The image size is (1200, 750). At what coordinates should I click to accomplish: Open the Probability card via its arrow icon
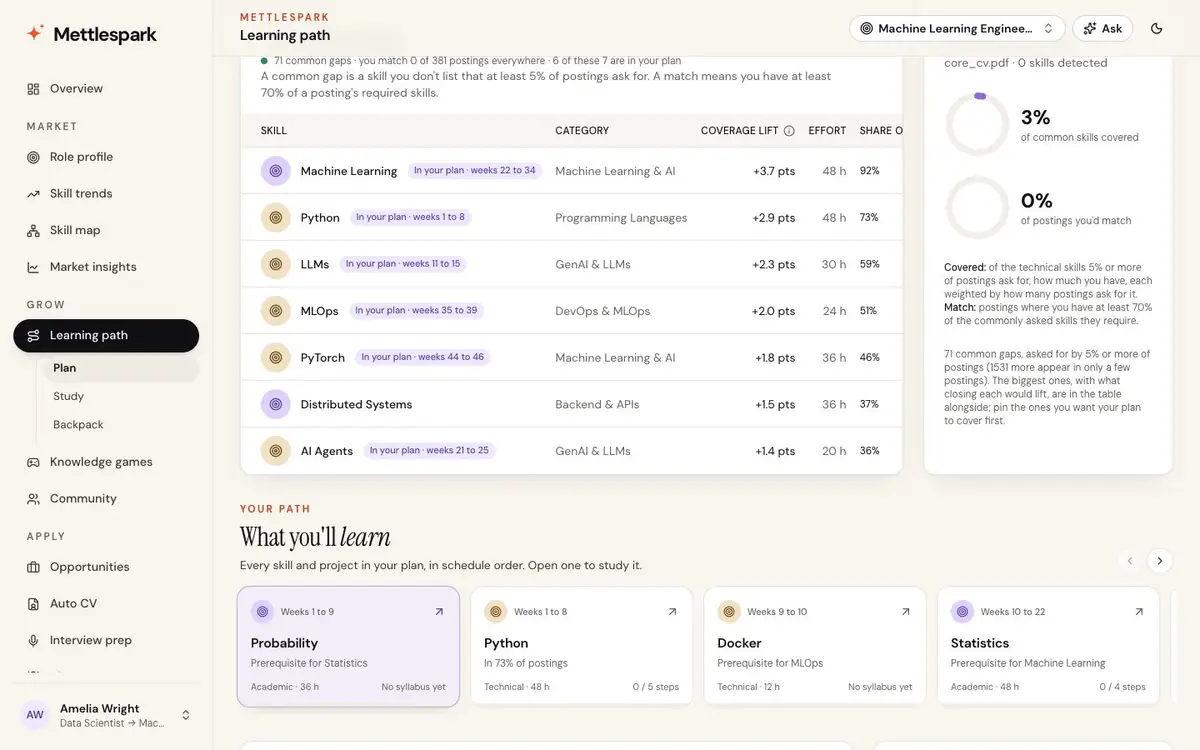[x=439, y=612]
